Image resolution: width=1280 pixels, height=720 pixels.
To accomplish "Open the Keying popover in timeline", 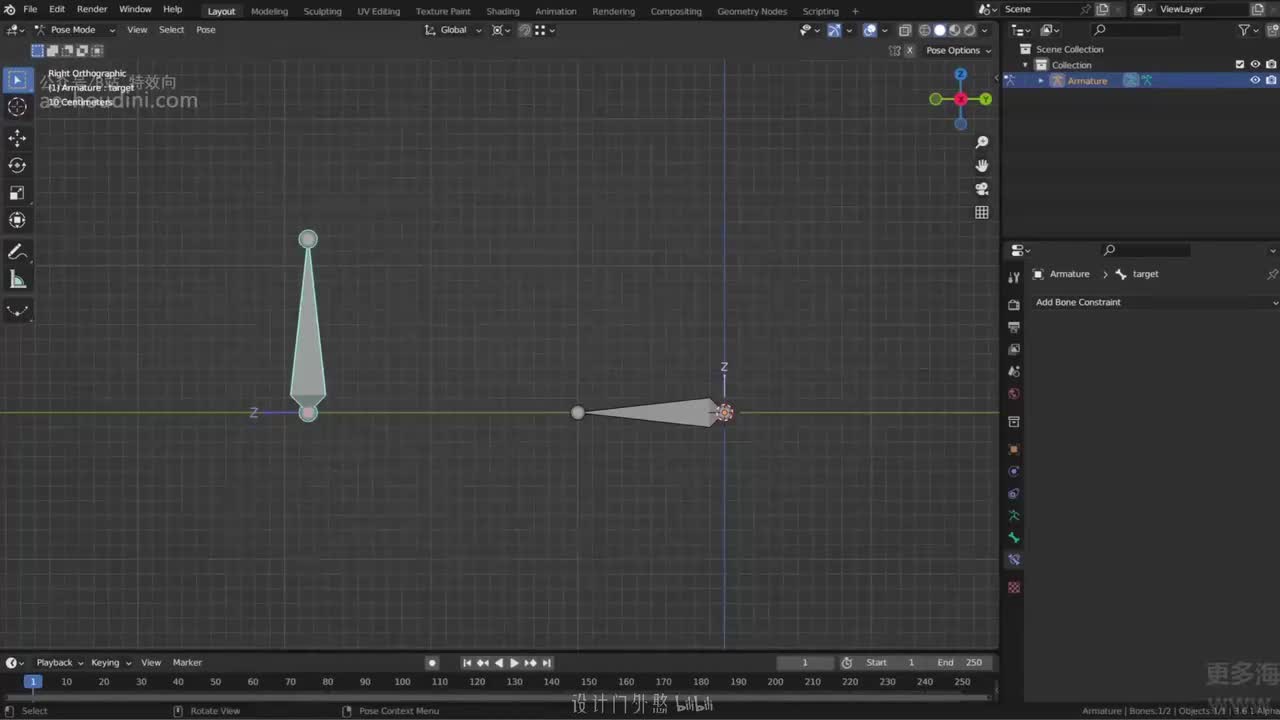I will (110, 662).
